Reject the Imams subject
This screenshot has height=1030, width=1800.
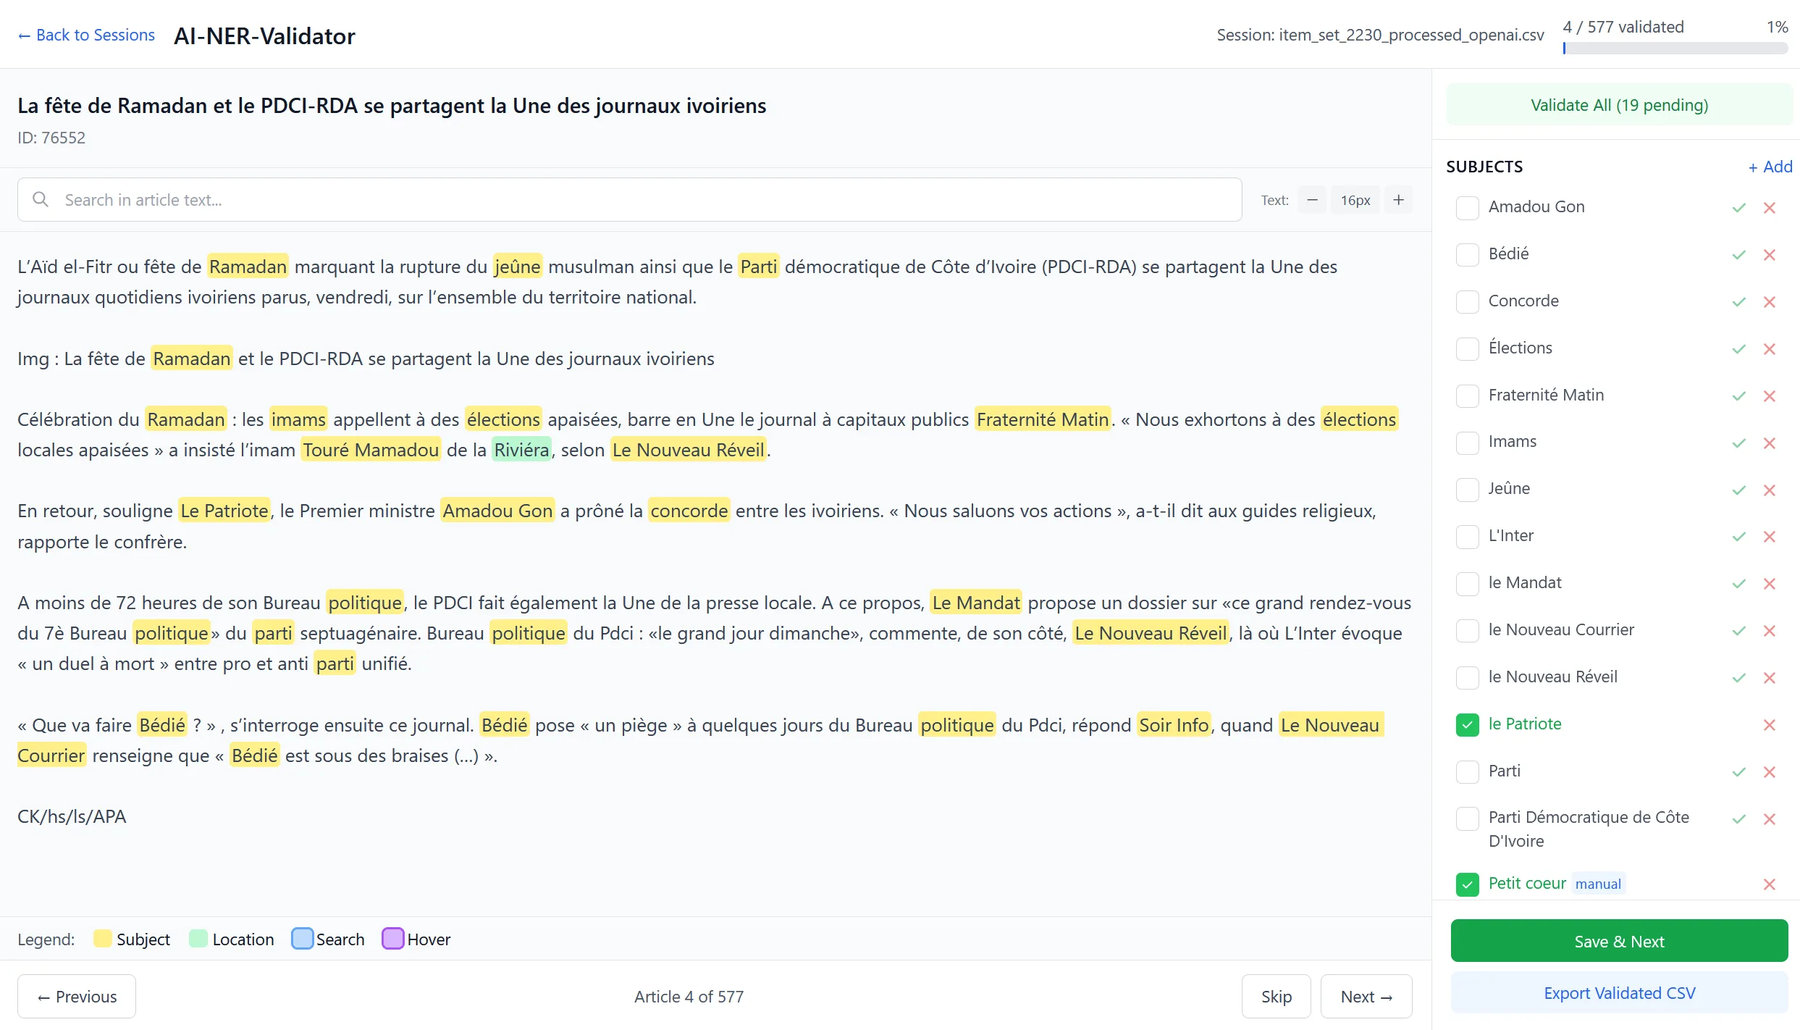(x=1769, y=443)
